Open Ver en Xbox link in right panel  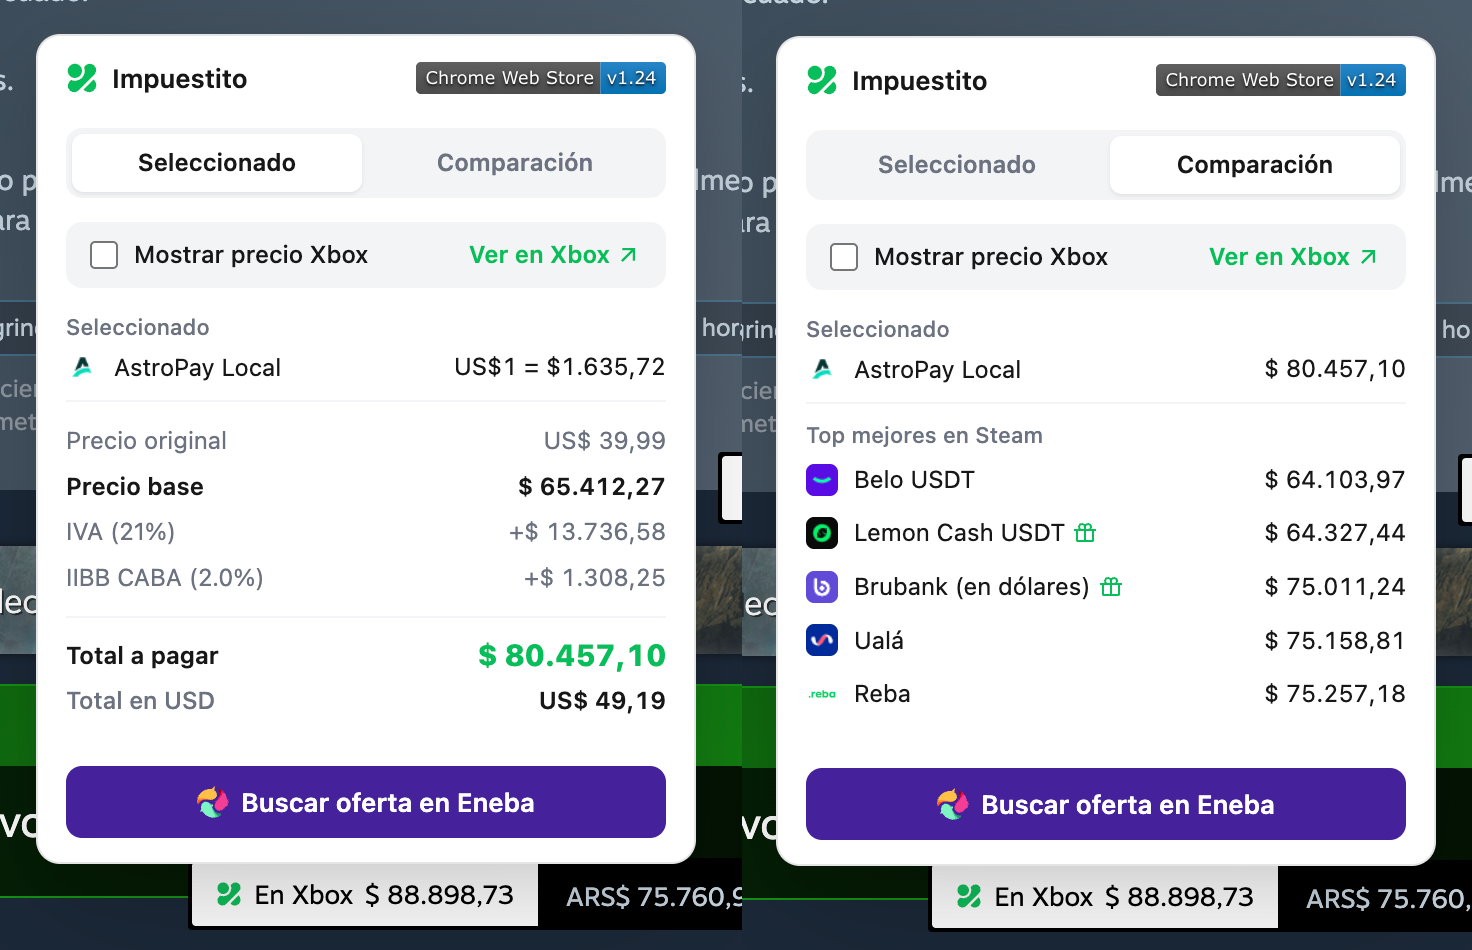[1293, 257]
